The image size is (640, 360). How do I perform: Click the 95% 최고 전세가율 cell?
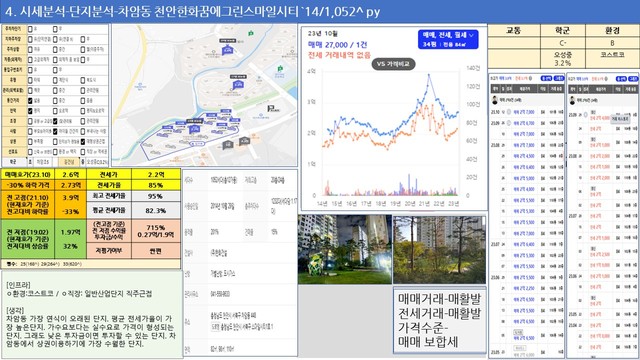(156, 196)
